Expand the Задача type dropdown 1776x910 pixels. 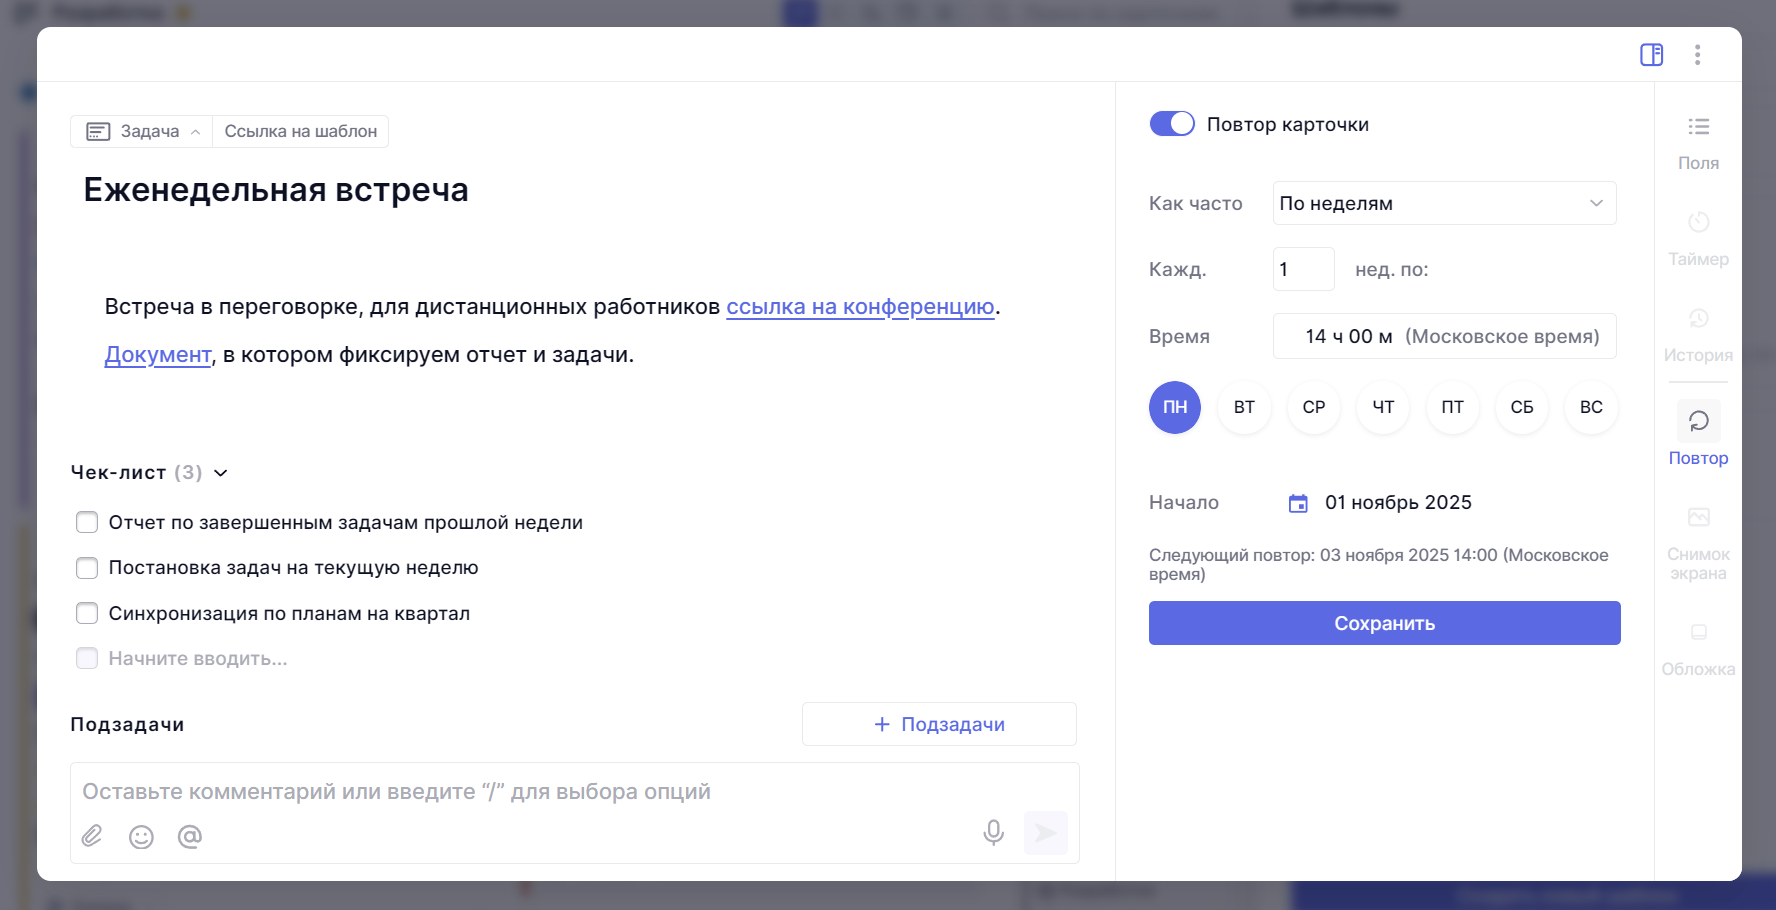coord(140,131)
